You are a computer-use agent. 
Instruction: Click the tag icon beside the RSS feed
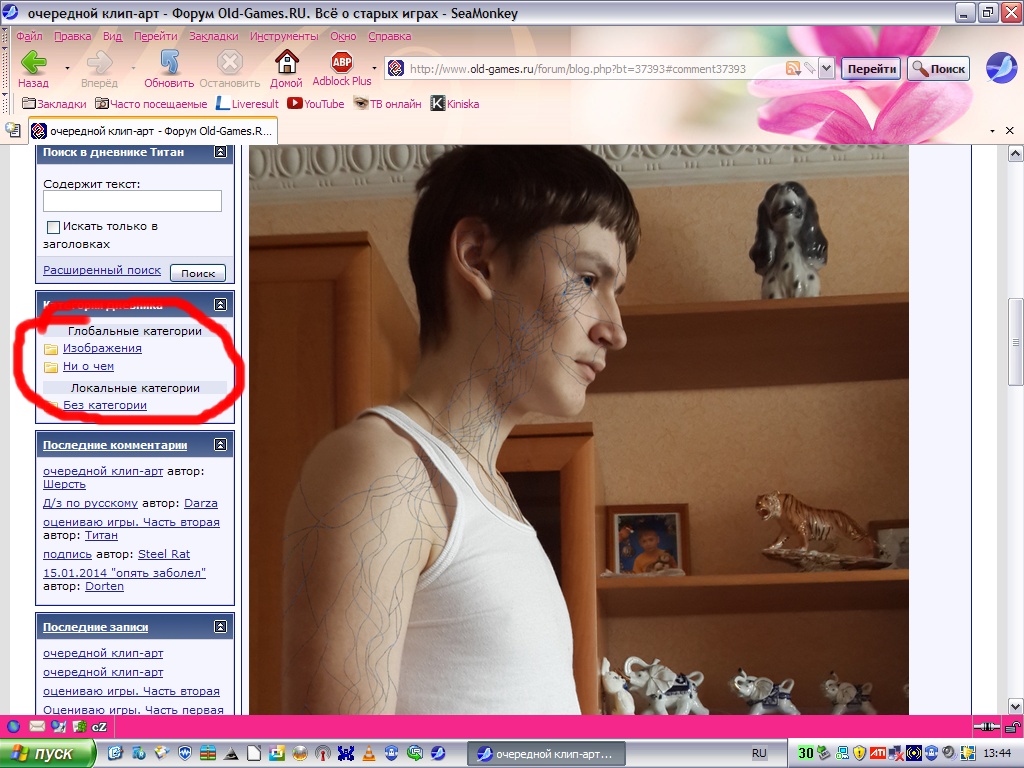click(x=809, y=69)
